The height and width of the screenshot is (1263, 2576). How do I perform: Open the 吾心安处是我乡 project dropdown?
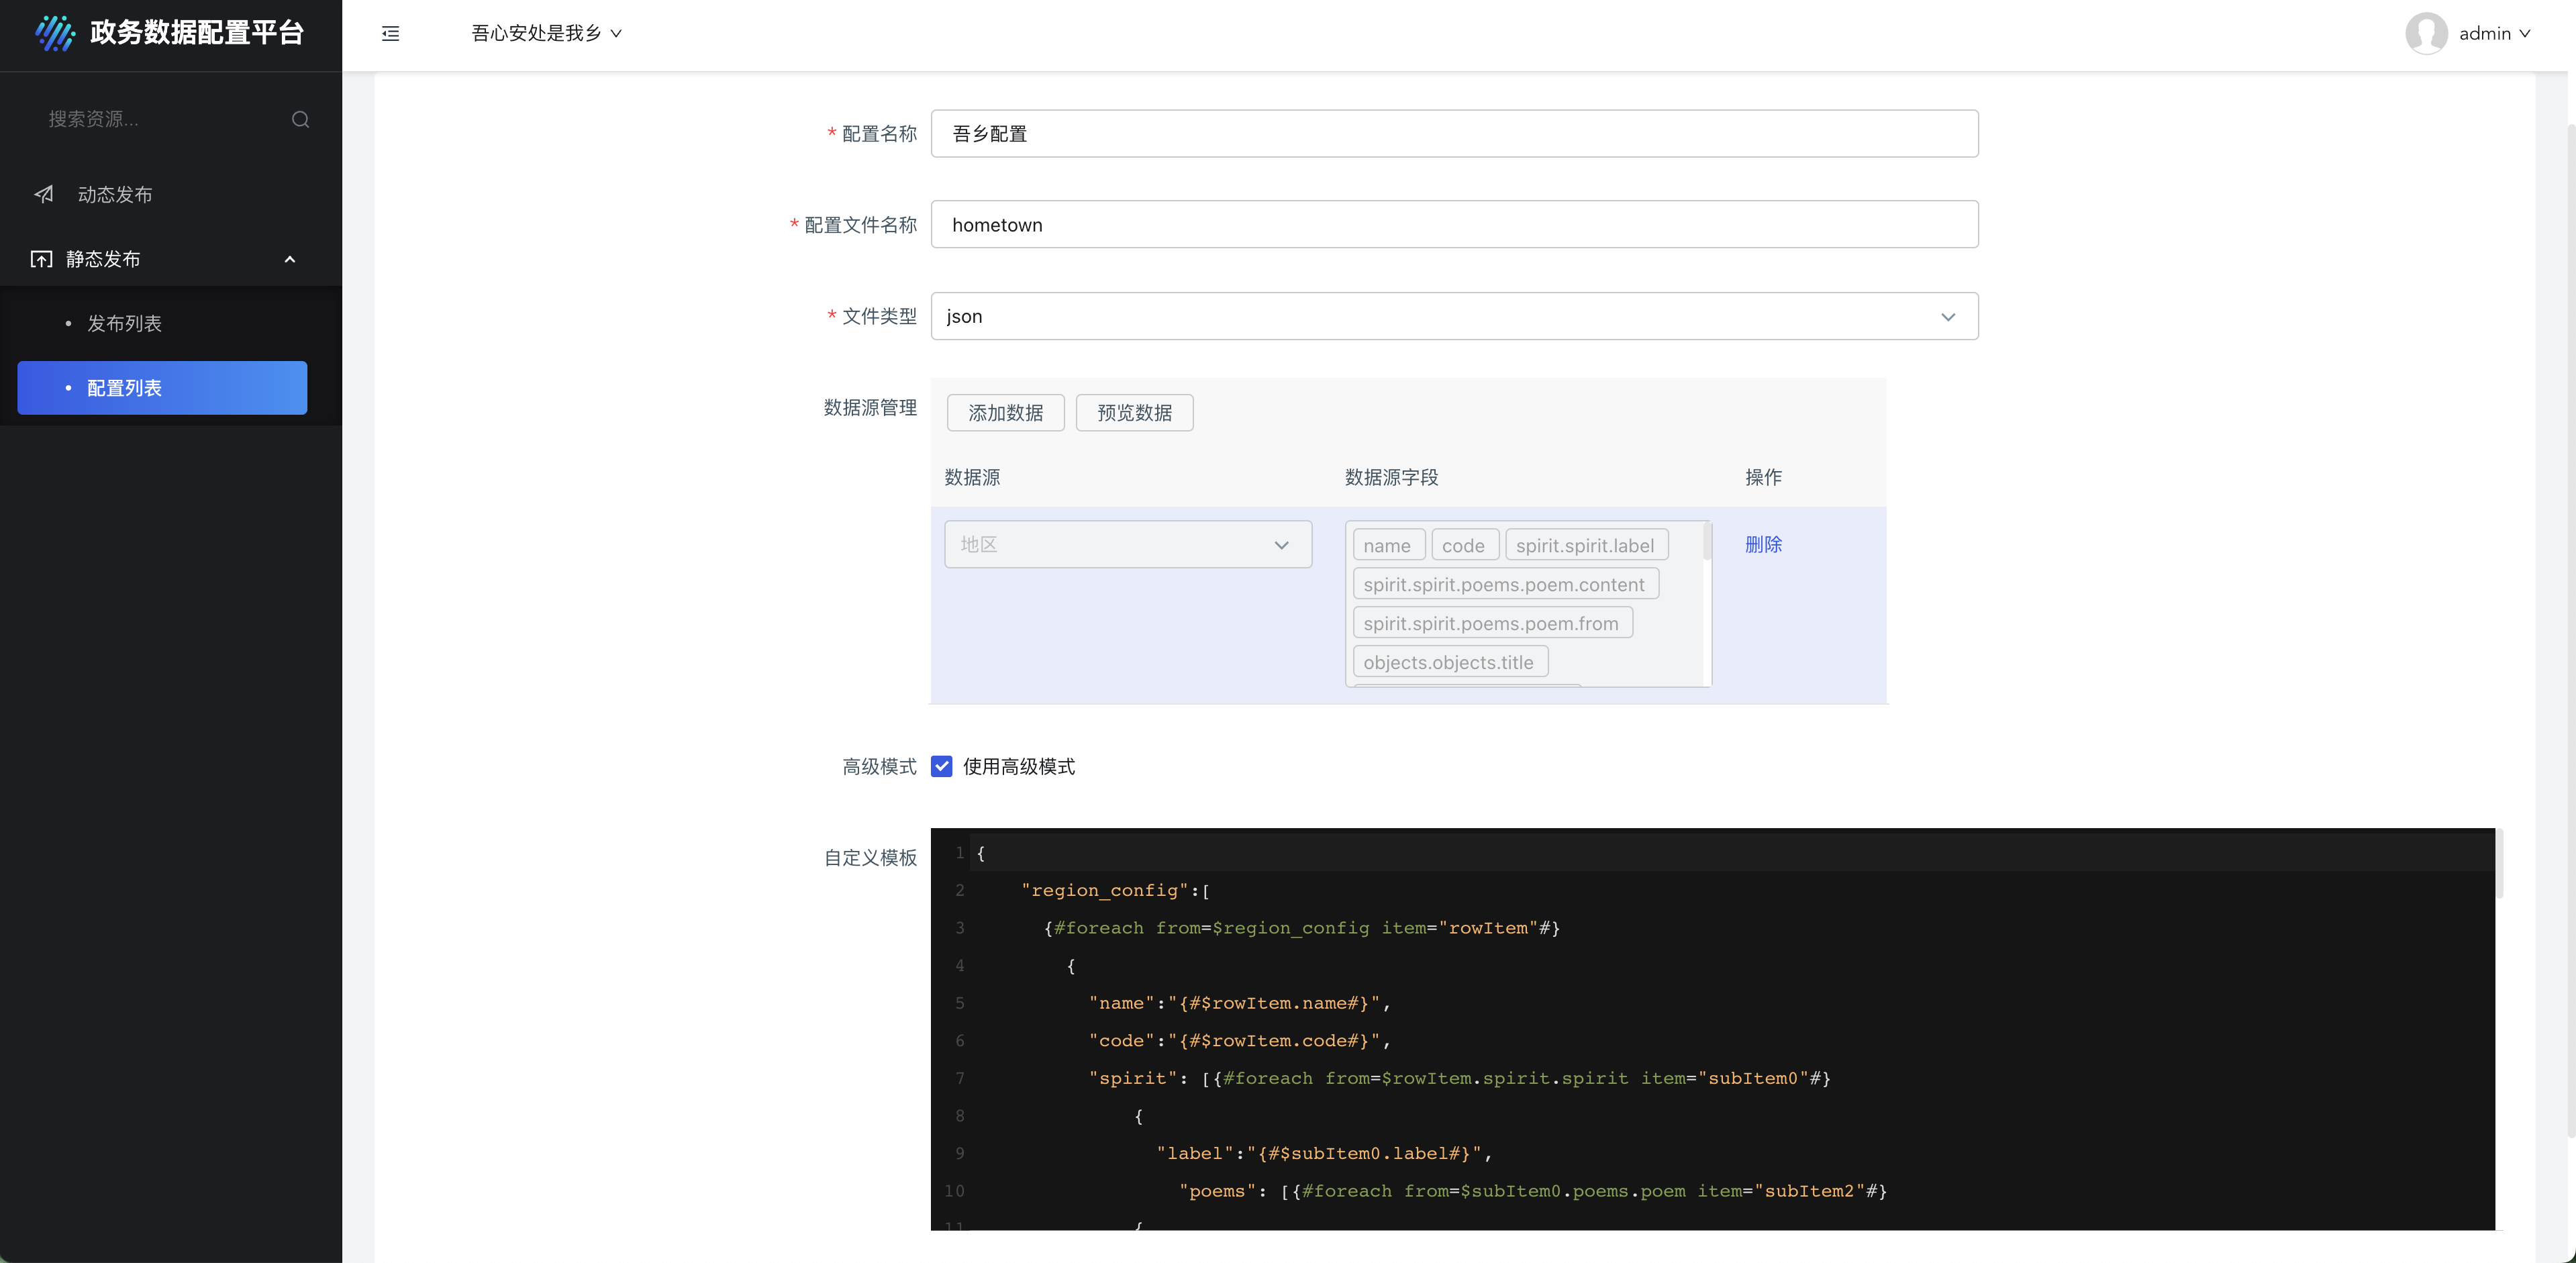[546, 34]
